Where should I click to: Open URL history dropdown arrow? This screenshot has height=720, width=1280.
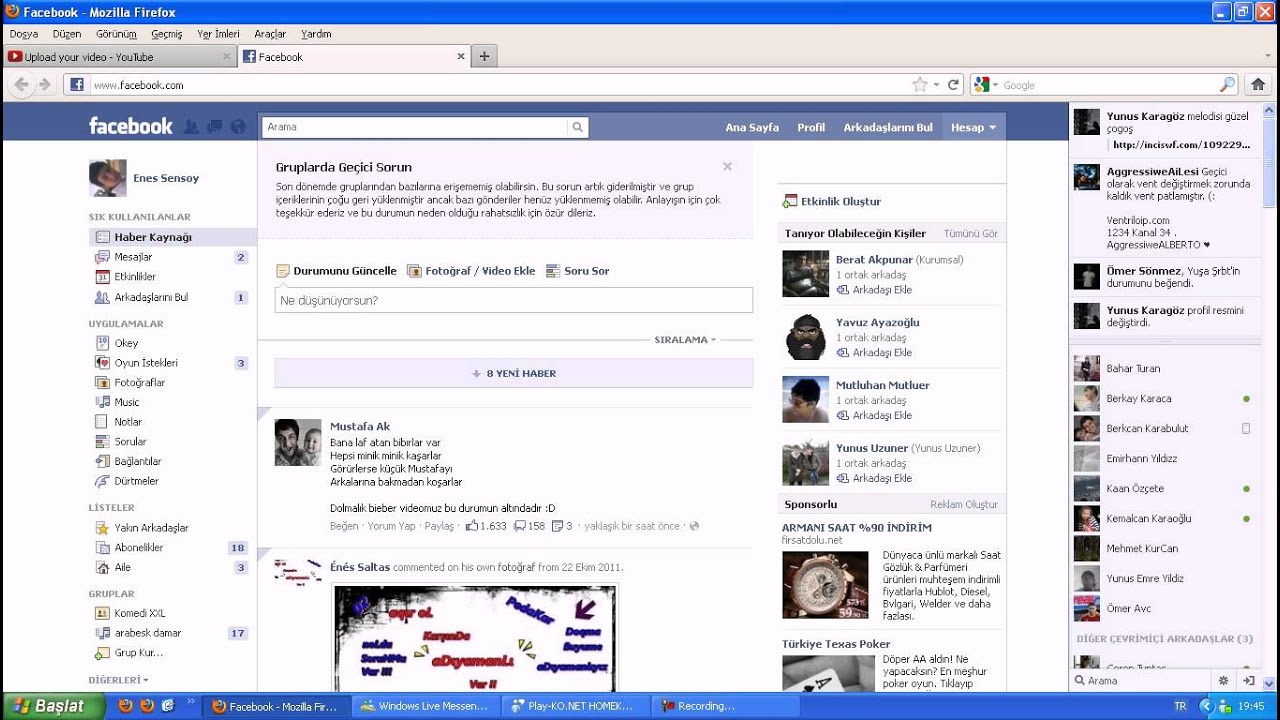coord(937,85)
